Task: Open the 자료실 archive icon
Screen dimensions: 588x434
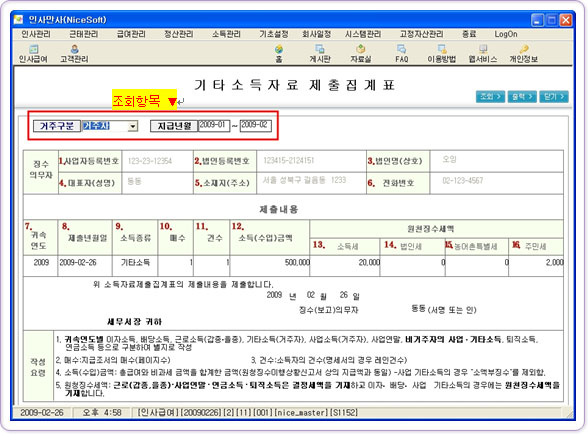Action: [360, 54]
